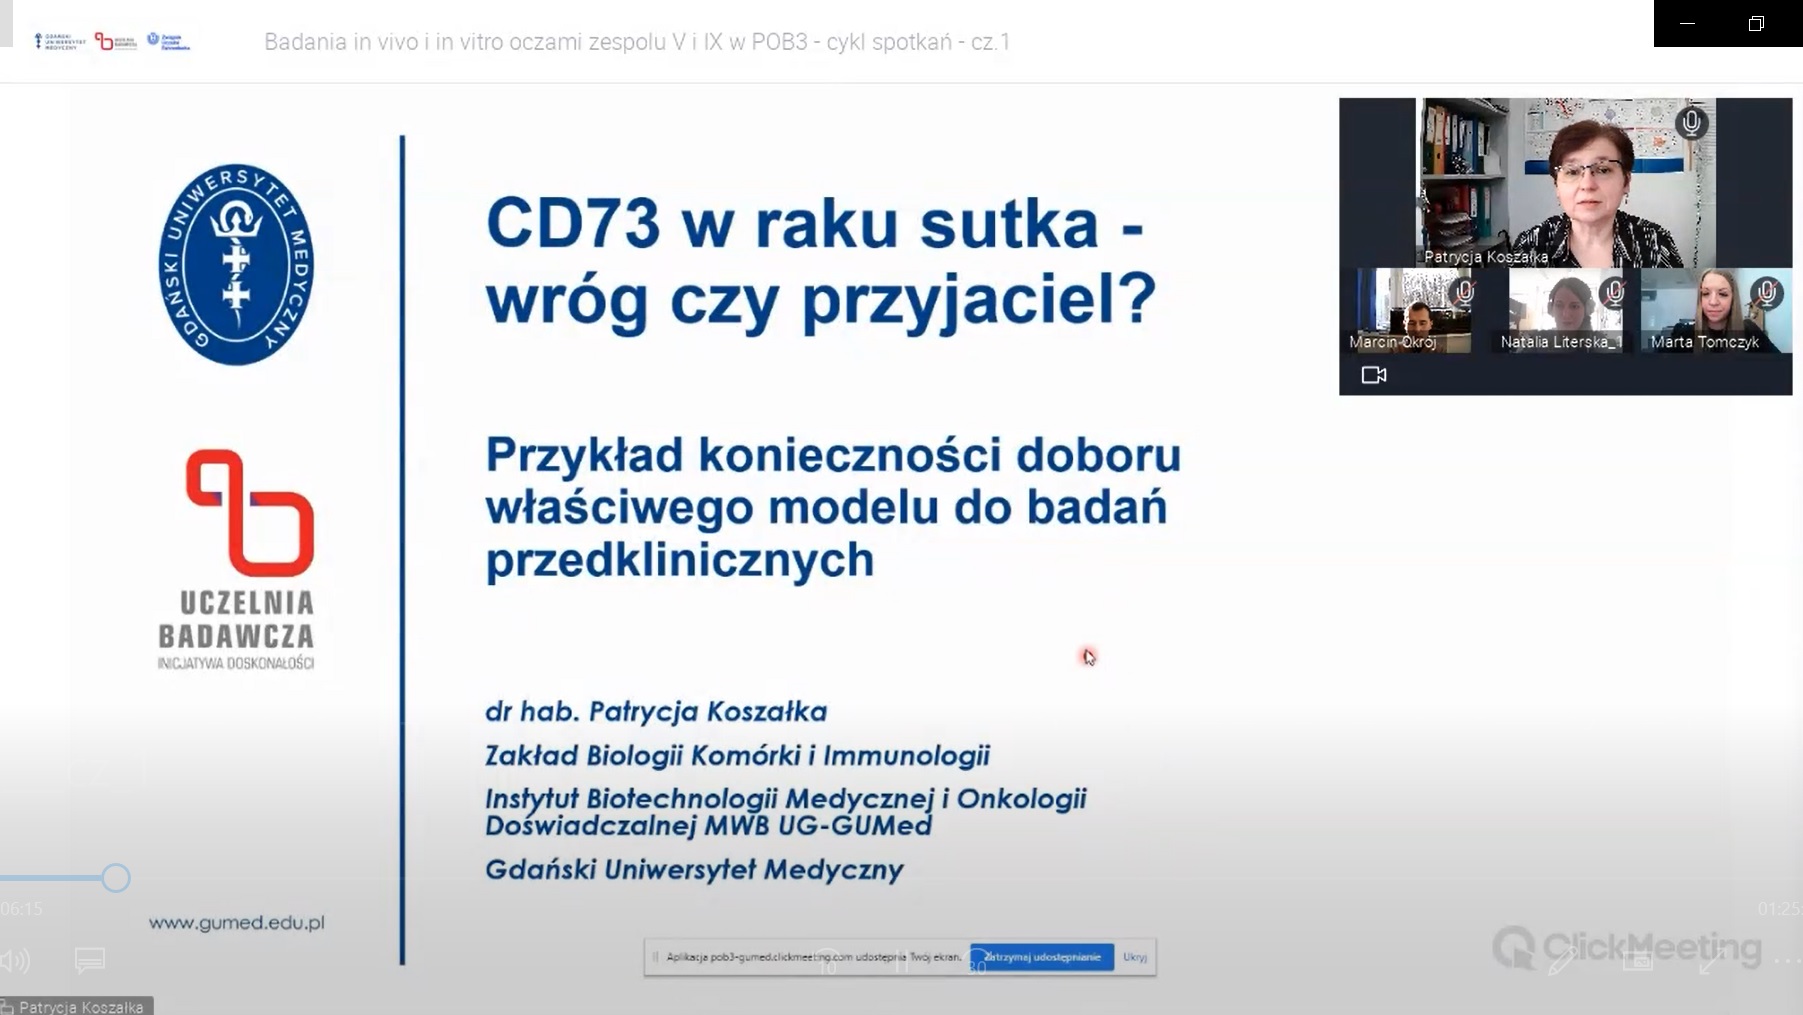Select Marcin Okrój's video thumbnail
This screenshot has width=1803, height=1015.
pos(1410,310)
